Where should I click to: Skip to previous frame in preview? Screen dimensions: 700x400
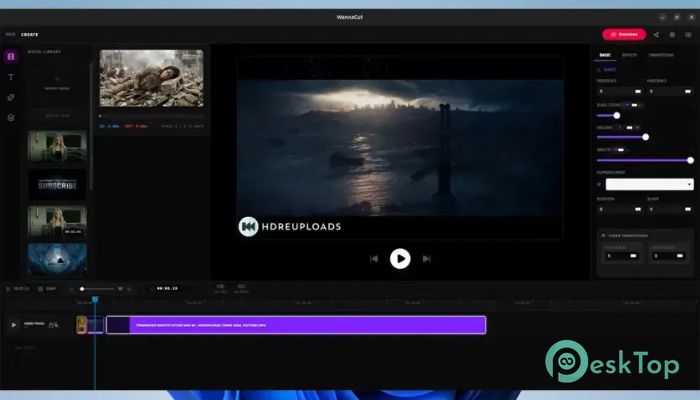(x=374, y=258)
